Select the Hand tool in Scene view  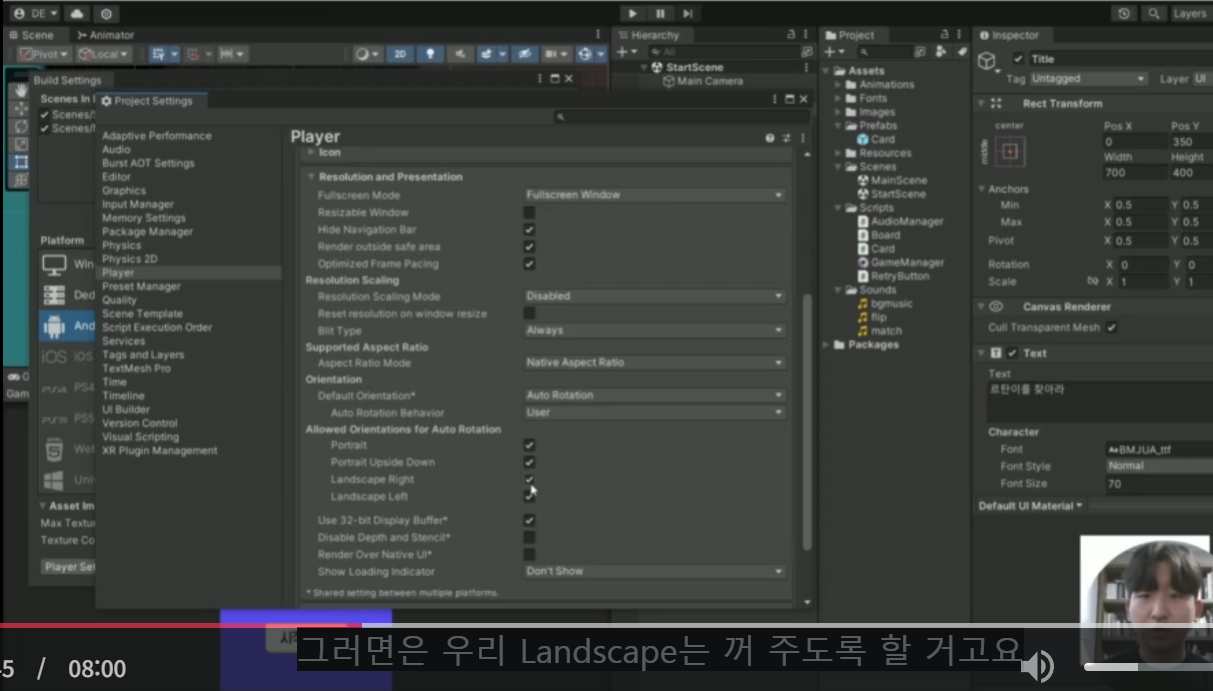click(x=21, y=90)
